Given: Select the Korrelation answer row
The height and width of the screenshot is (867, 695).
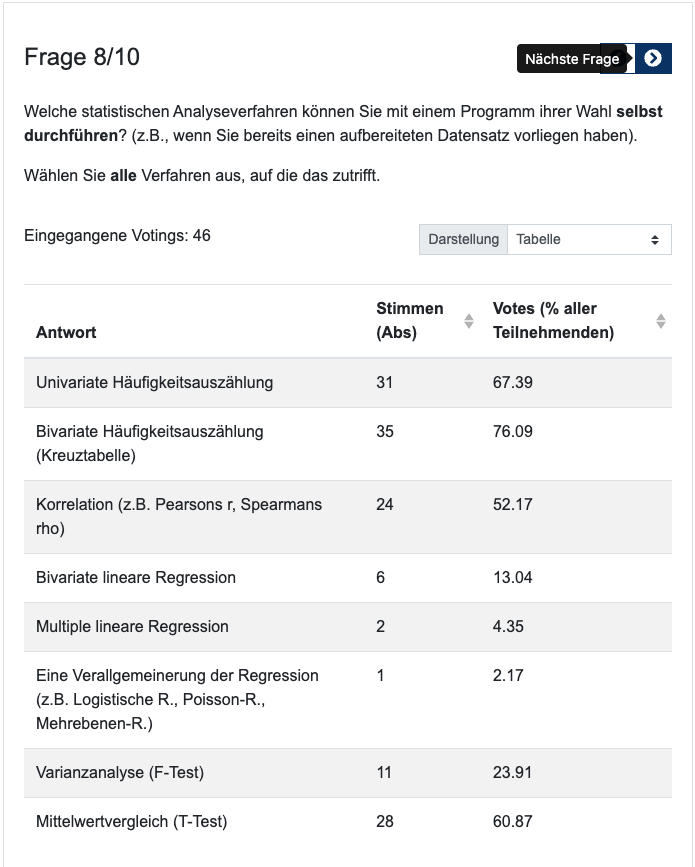Looking at the screenshot, I should (x=178, y=516).
